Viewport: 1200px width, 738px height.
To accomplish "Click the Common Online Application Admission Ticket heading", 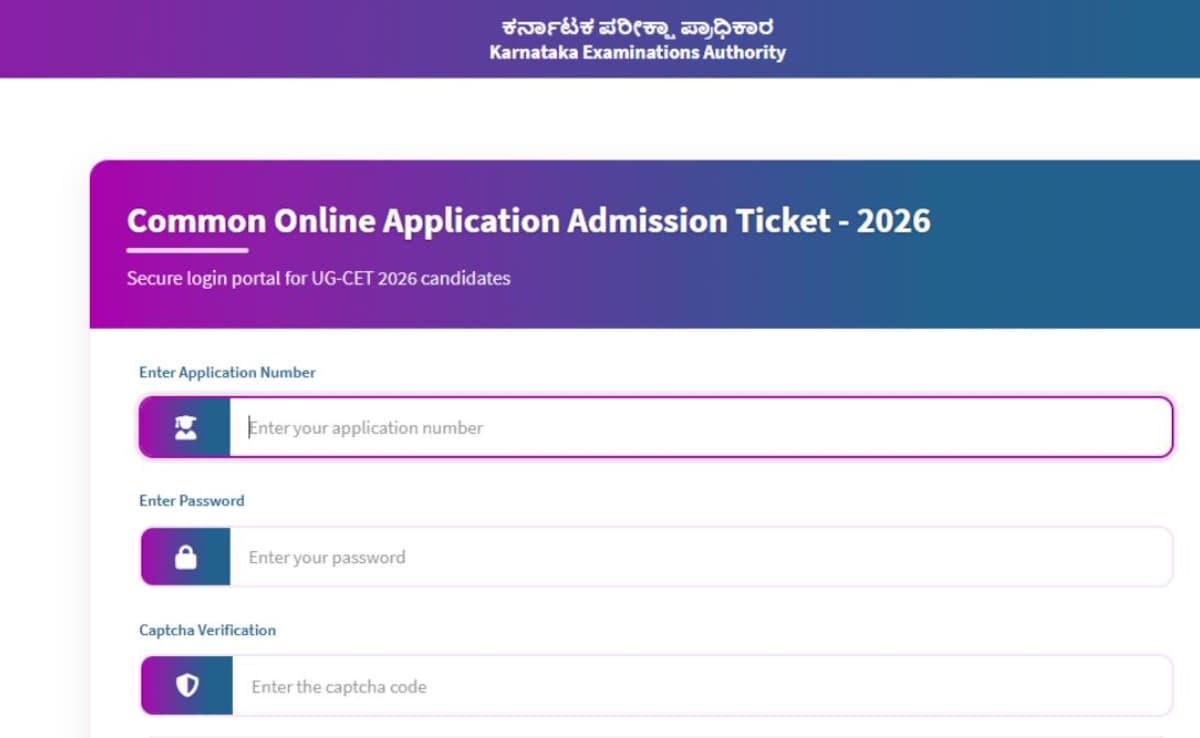I will click(x=529, y=220).
